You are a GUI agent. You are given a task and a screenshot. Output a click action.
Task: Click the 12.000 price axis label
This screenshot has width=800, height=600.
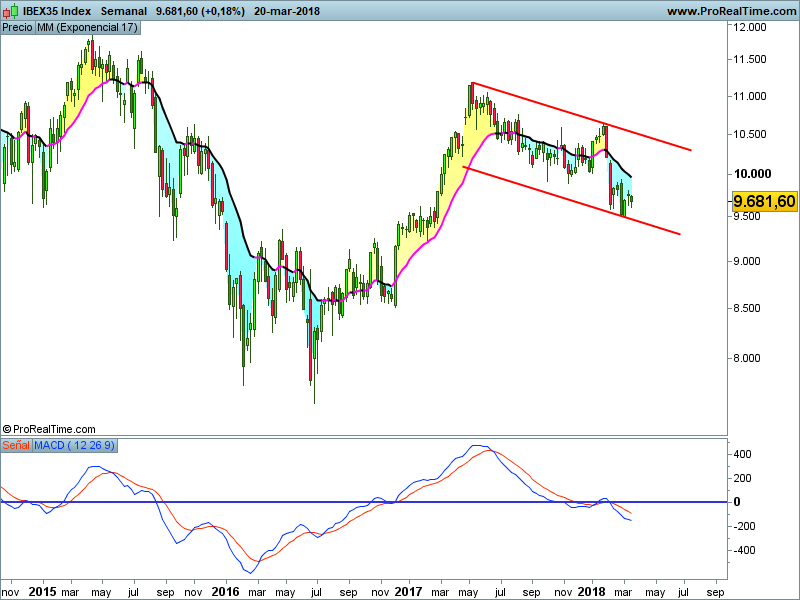tap(750, 28)
